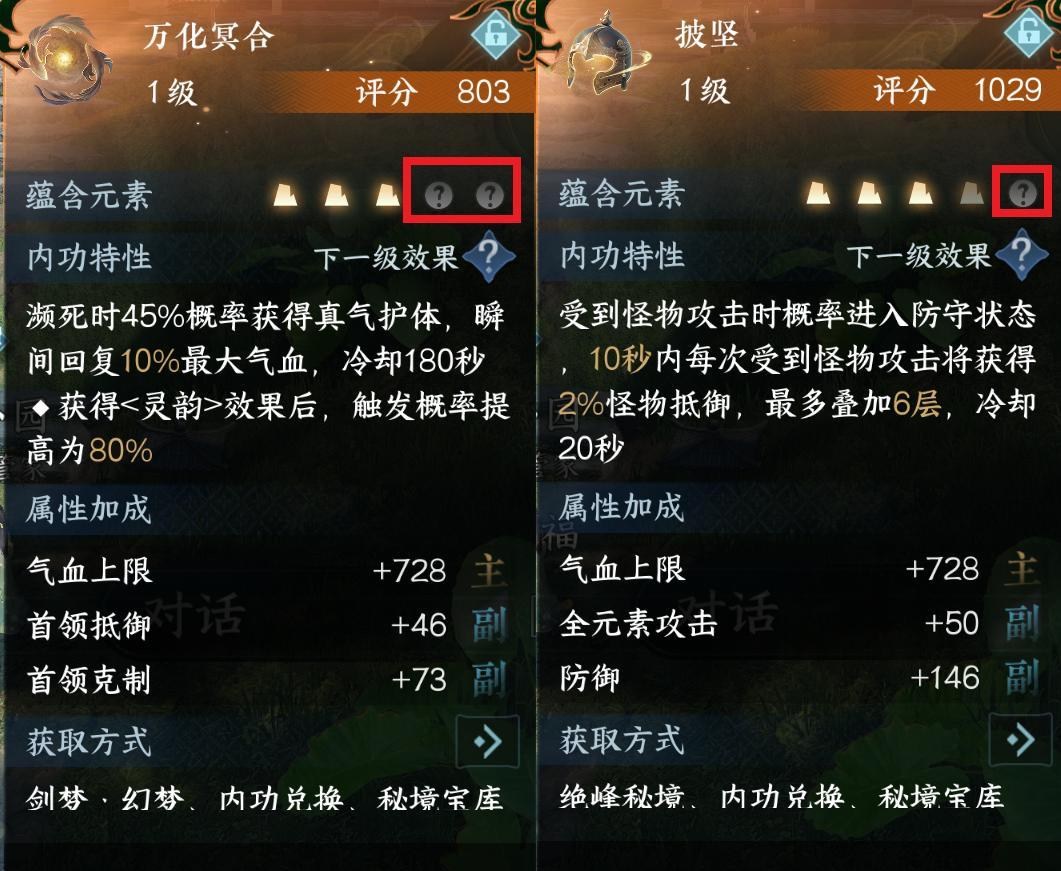Show next level effect help for 披坚
1061x871 pixels.
[1022, 254]
